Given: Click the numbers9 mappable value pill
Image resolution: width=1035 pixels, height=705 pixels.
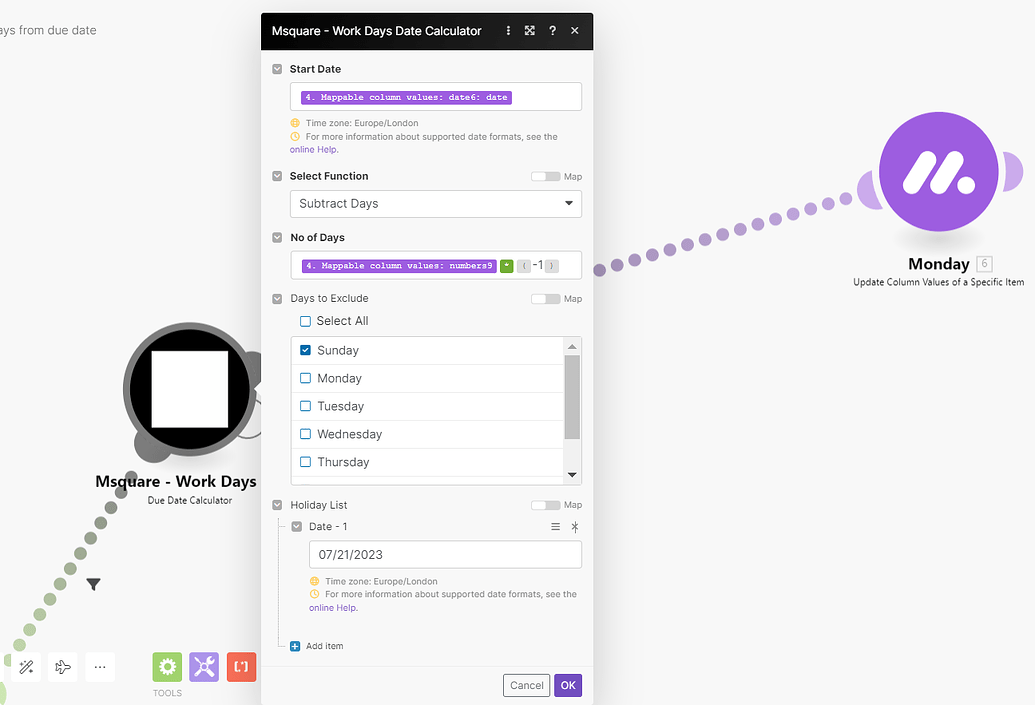Looking at the screenshot, I should [x=399, y=266].
